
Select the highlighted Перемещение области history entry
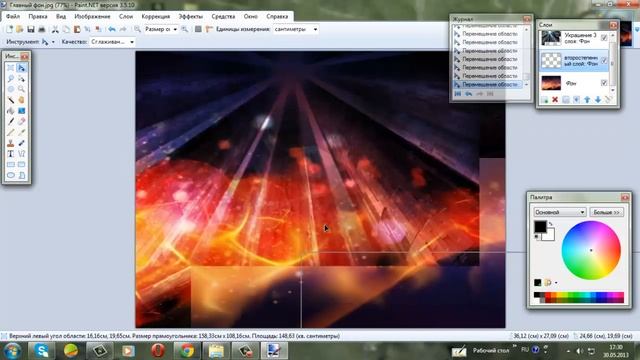point(487,84)
